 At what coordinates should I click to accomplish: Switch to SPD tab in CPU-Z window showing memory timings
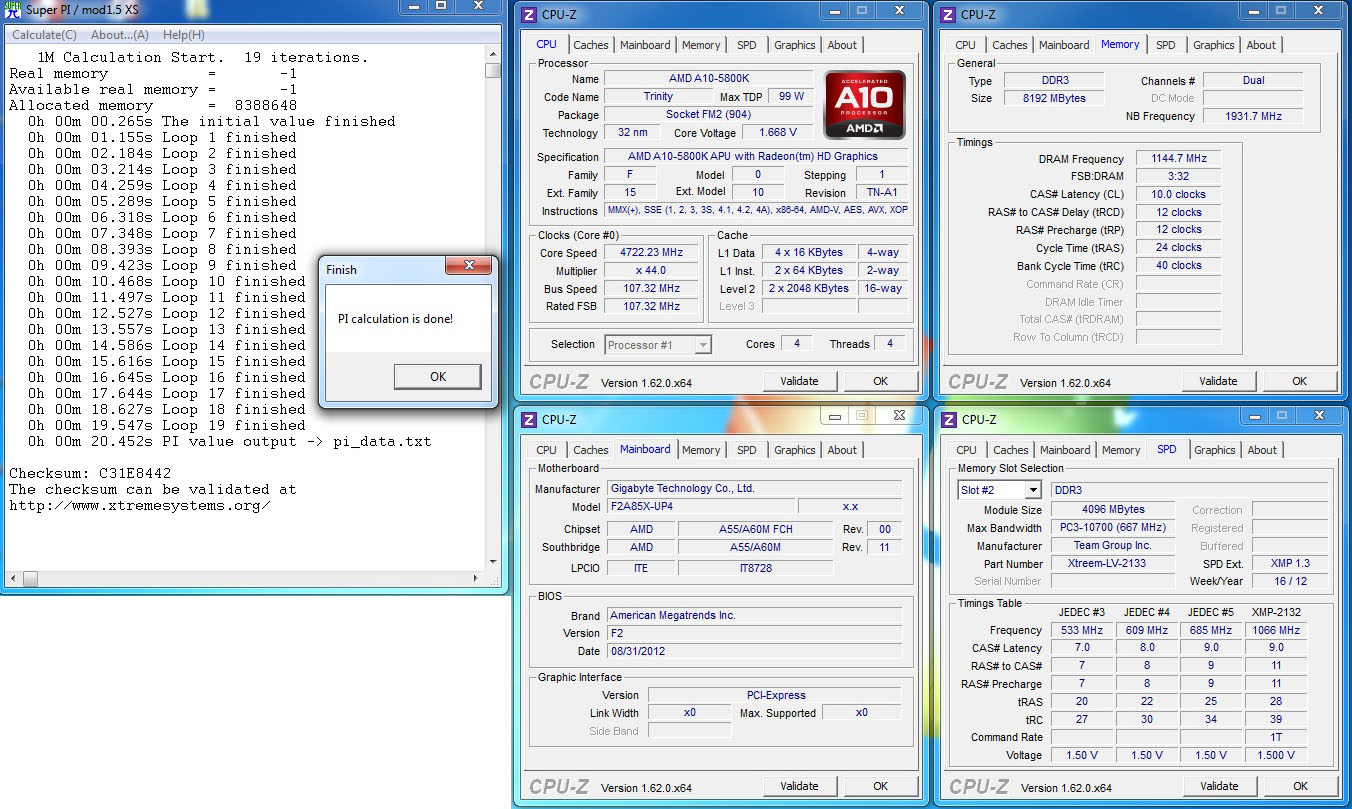pyautogui.click(x=1166, y=45)
